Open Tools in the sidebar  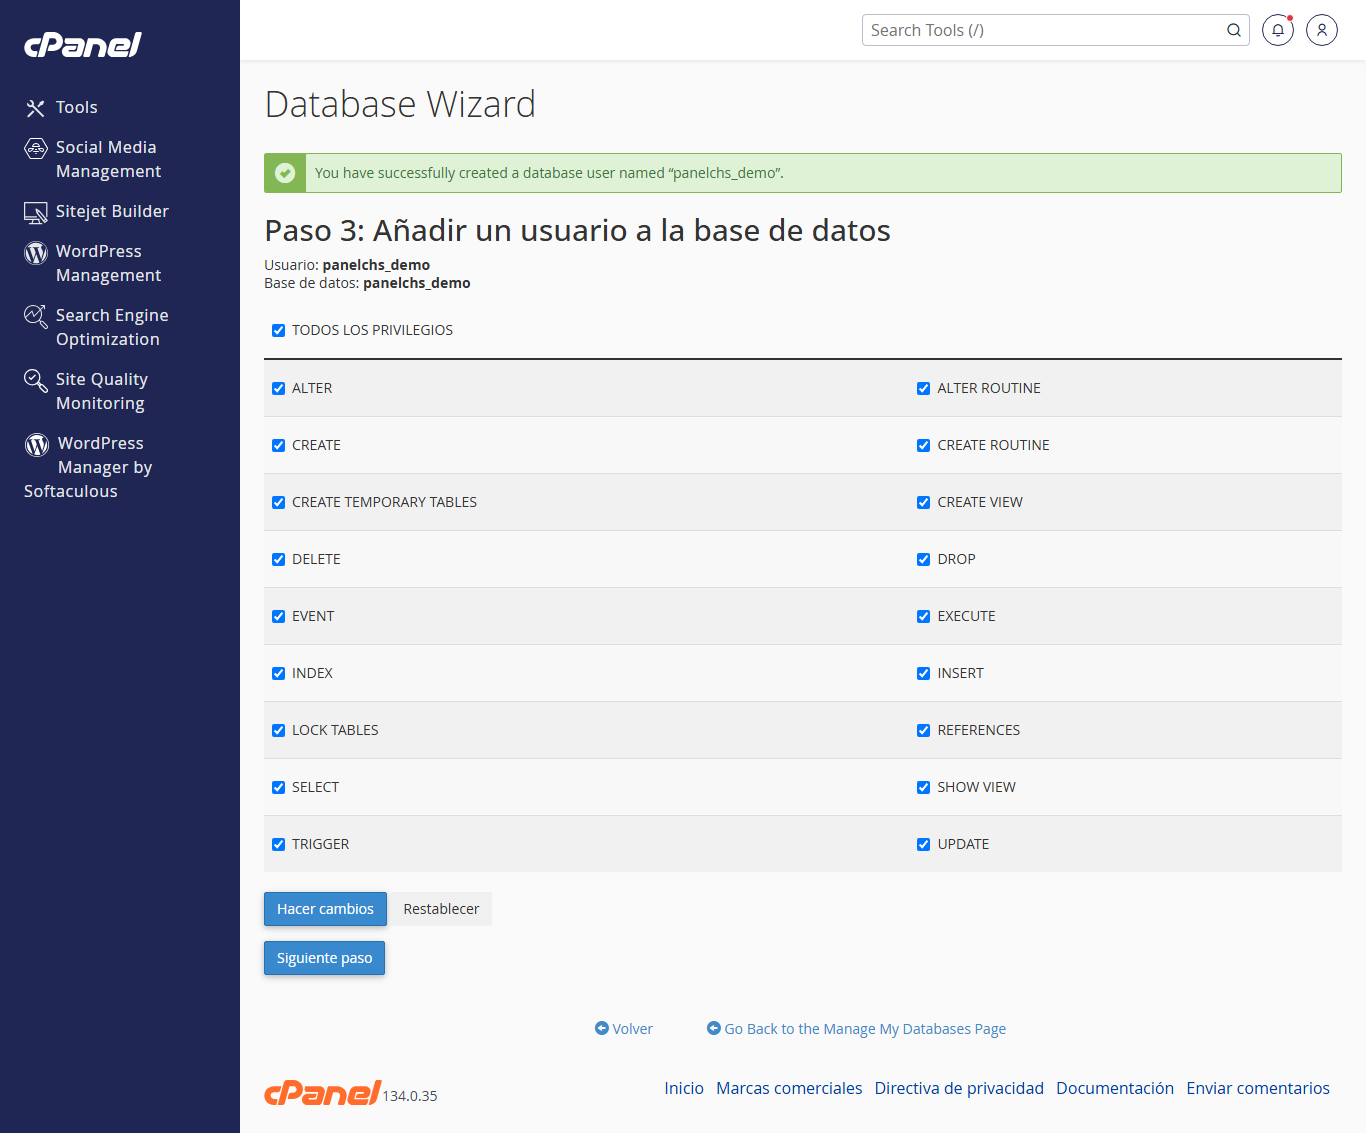coord(77,107)
